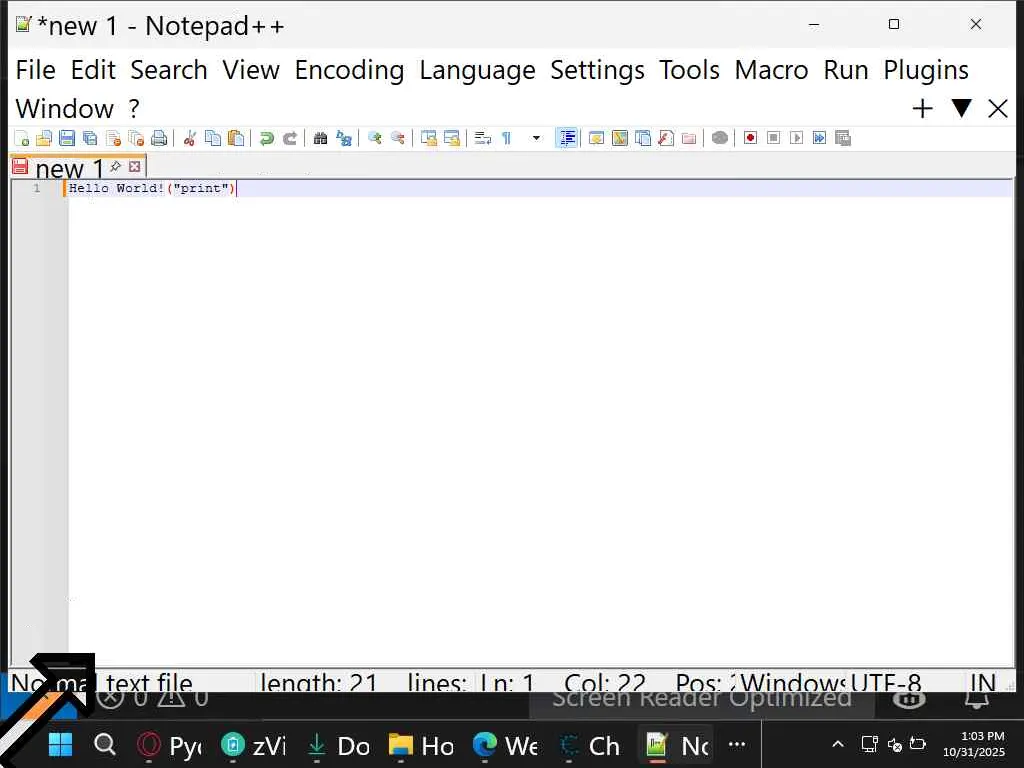1024x768 pixels.
Task: Click the Print toolbar icon
Action: [159, 138]
